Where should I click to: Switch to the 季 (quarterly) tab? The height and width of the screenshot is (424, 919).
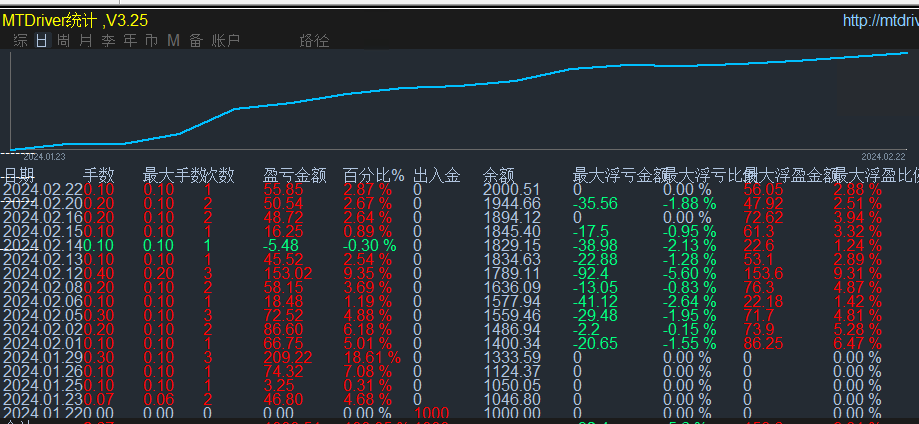[x=108, y=40]
